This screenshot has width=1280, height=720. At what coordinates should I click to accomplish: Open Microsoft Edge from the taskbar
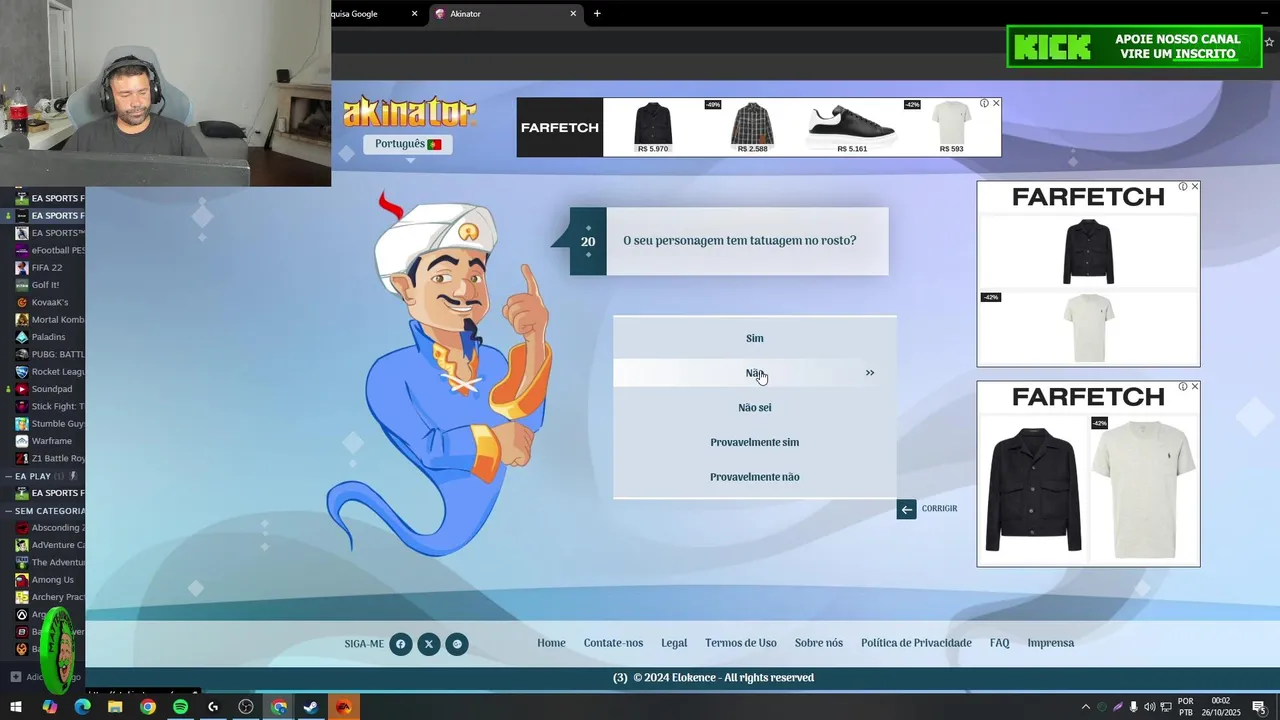[x=82, y=707]
